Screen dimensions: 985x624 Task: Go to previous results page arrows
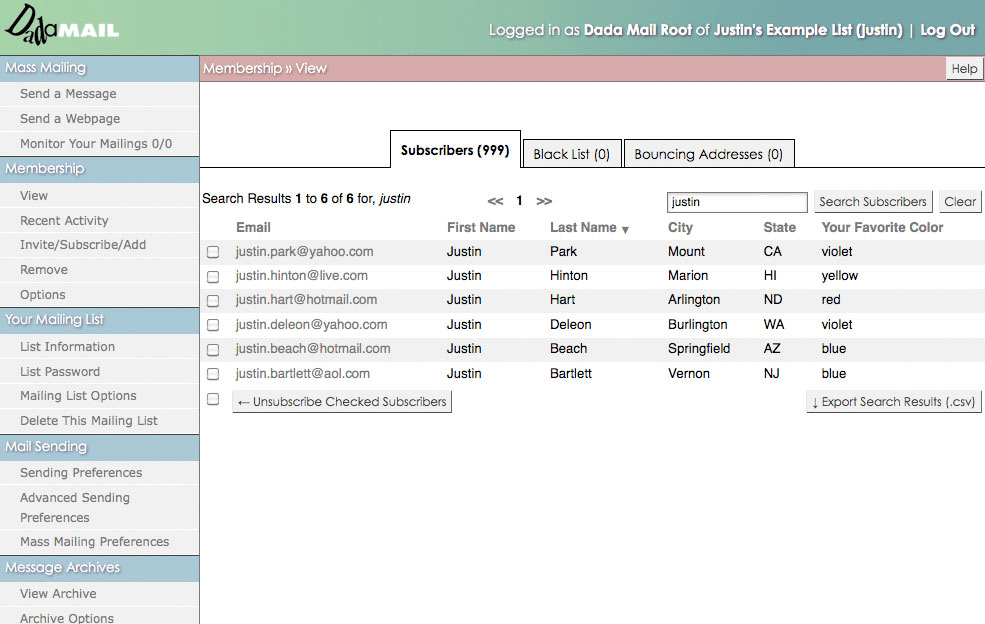(495, 202)
